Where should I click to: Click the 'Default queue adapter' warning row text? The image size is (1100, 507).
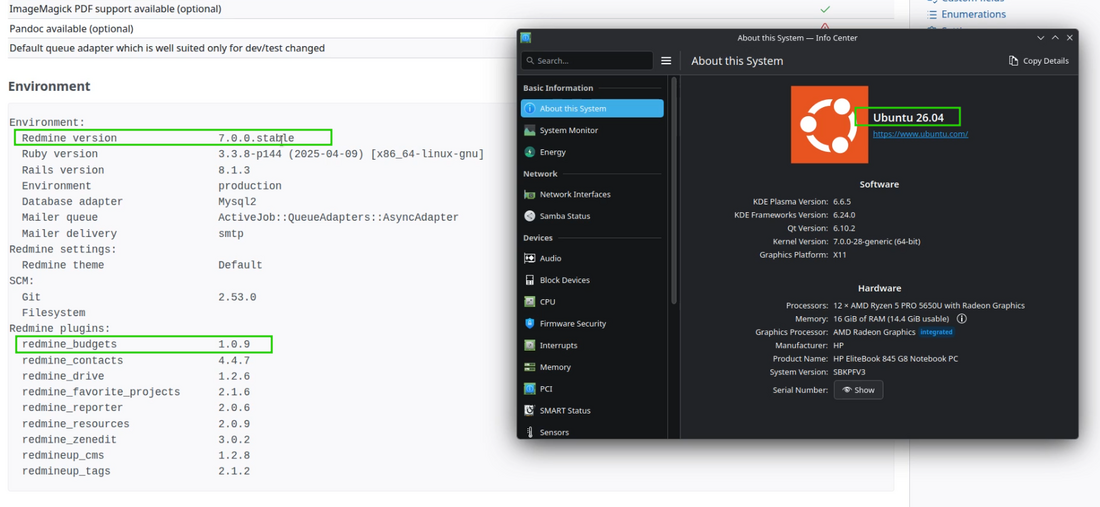[167, 48]
